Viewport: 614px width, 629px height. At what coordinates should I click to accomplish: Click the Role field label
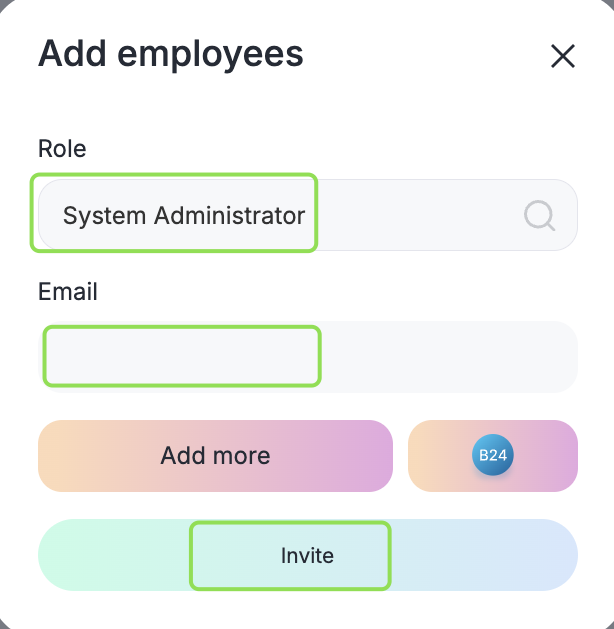(62, 149)
